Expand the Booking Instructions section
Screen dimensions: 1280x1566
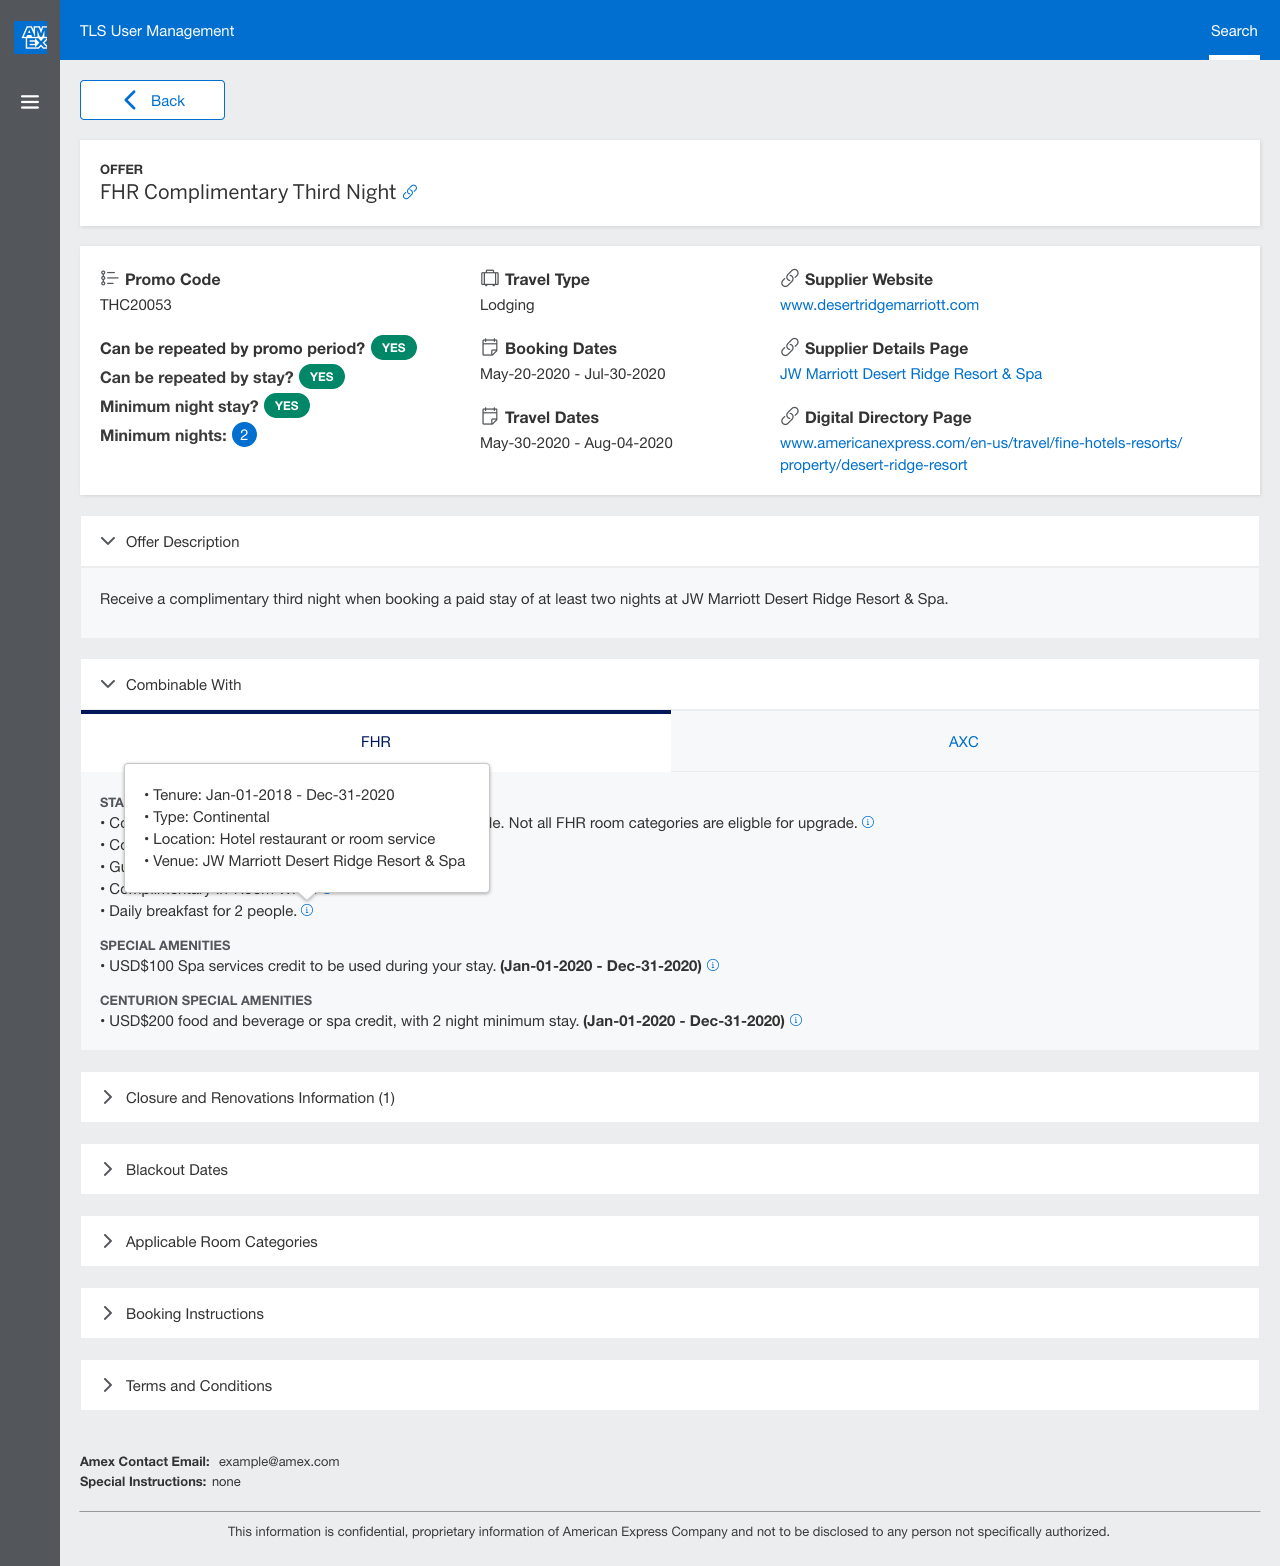point(108,1313)
